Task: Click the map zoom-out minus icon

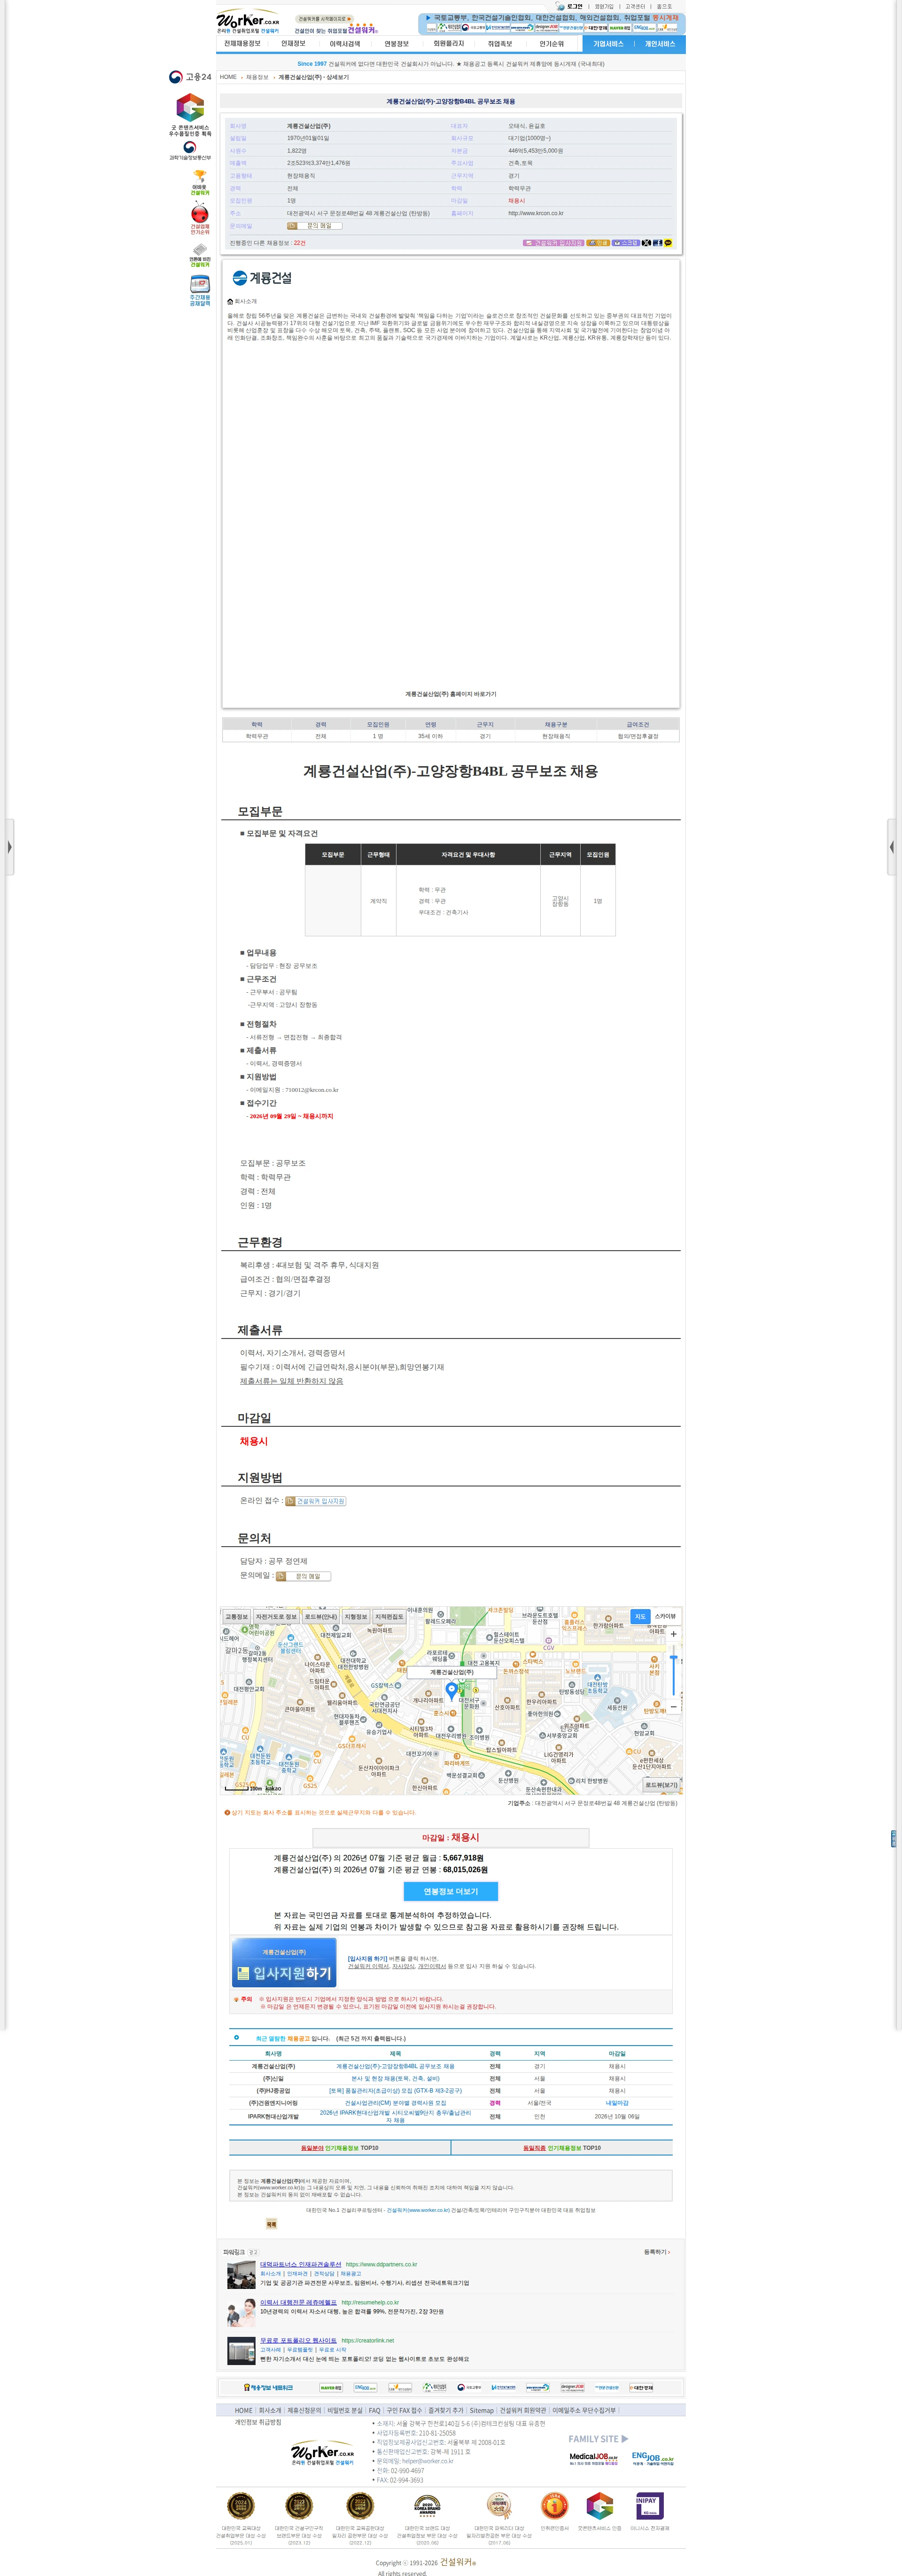Action: tap(673, 1708)
